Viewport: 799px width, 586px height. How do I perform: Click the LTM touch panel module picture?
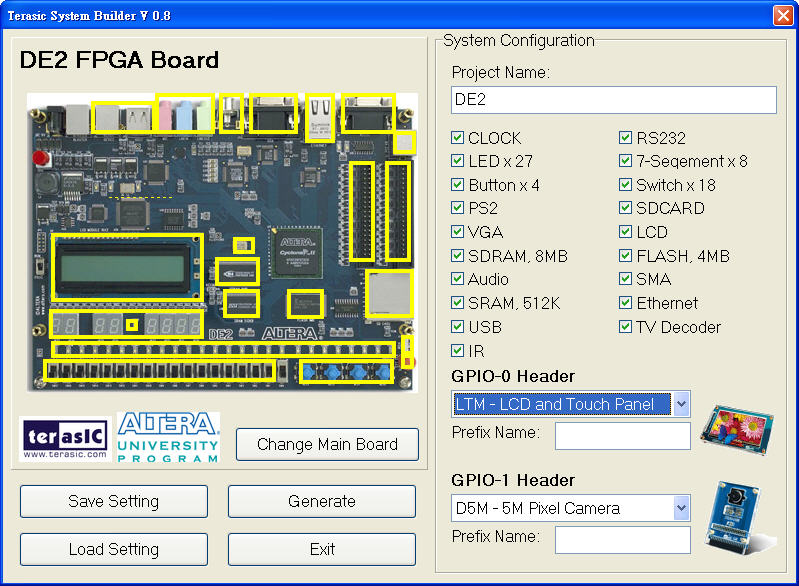coord(737,429)
